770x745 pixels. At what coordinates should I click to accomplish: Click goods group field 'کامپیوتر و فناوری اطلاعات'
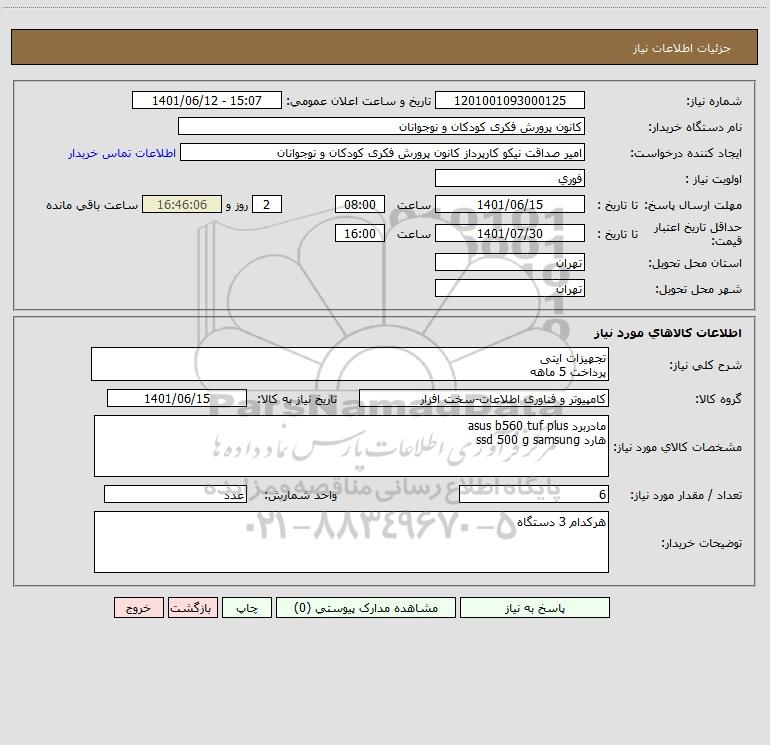(484, 398)
